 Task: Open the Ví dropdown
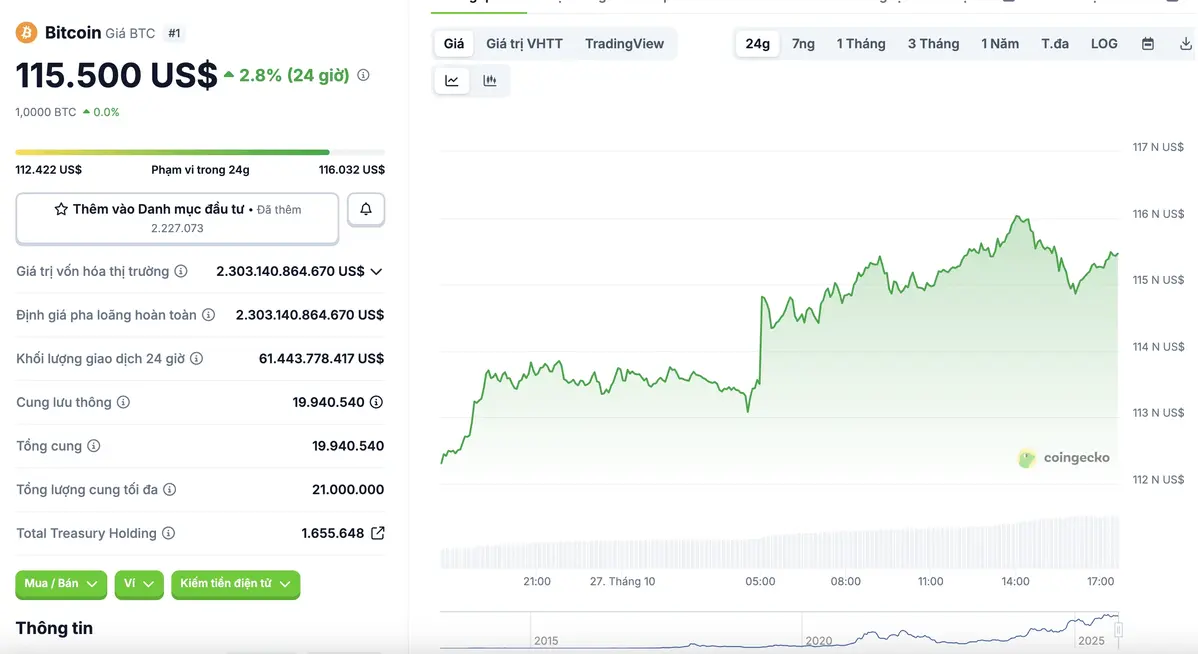click(138, 585)
